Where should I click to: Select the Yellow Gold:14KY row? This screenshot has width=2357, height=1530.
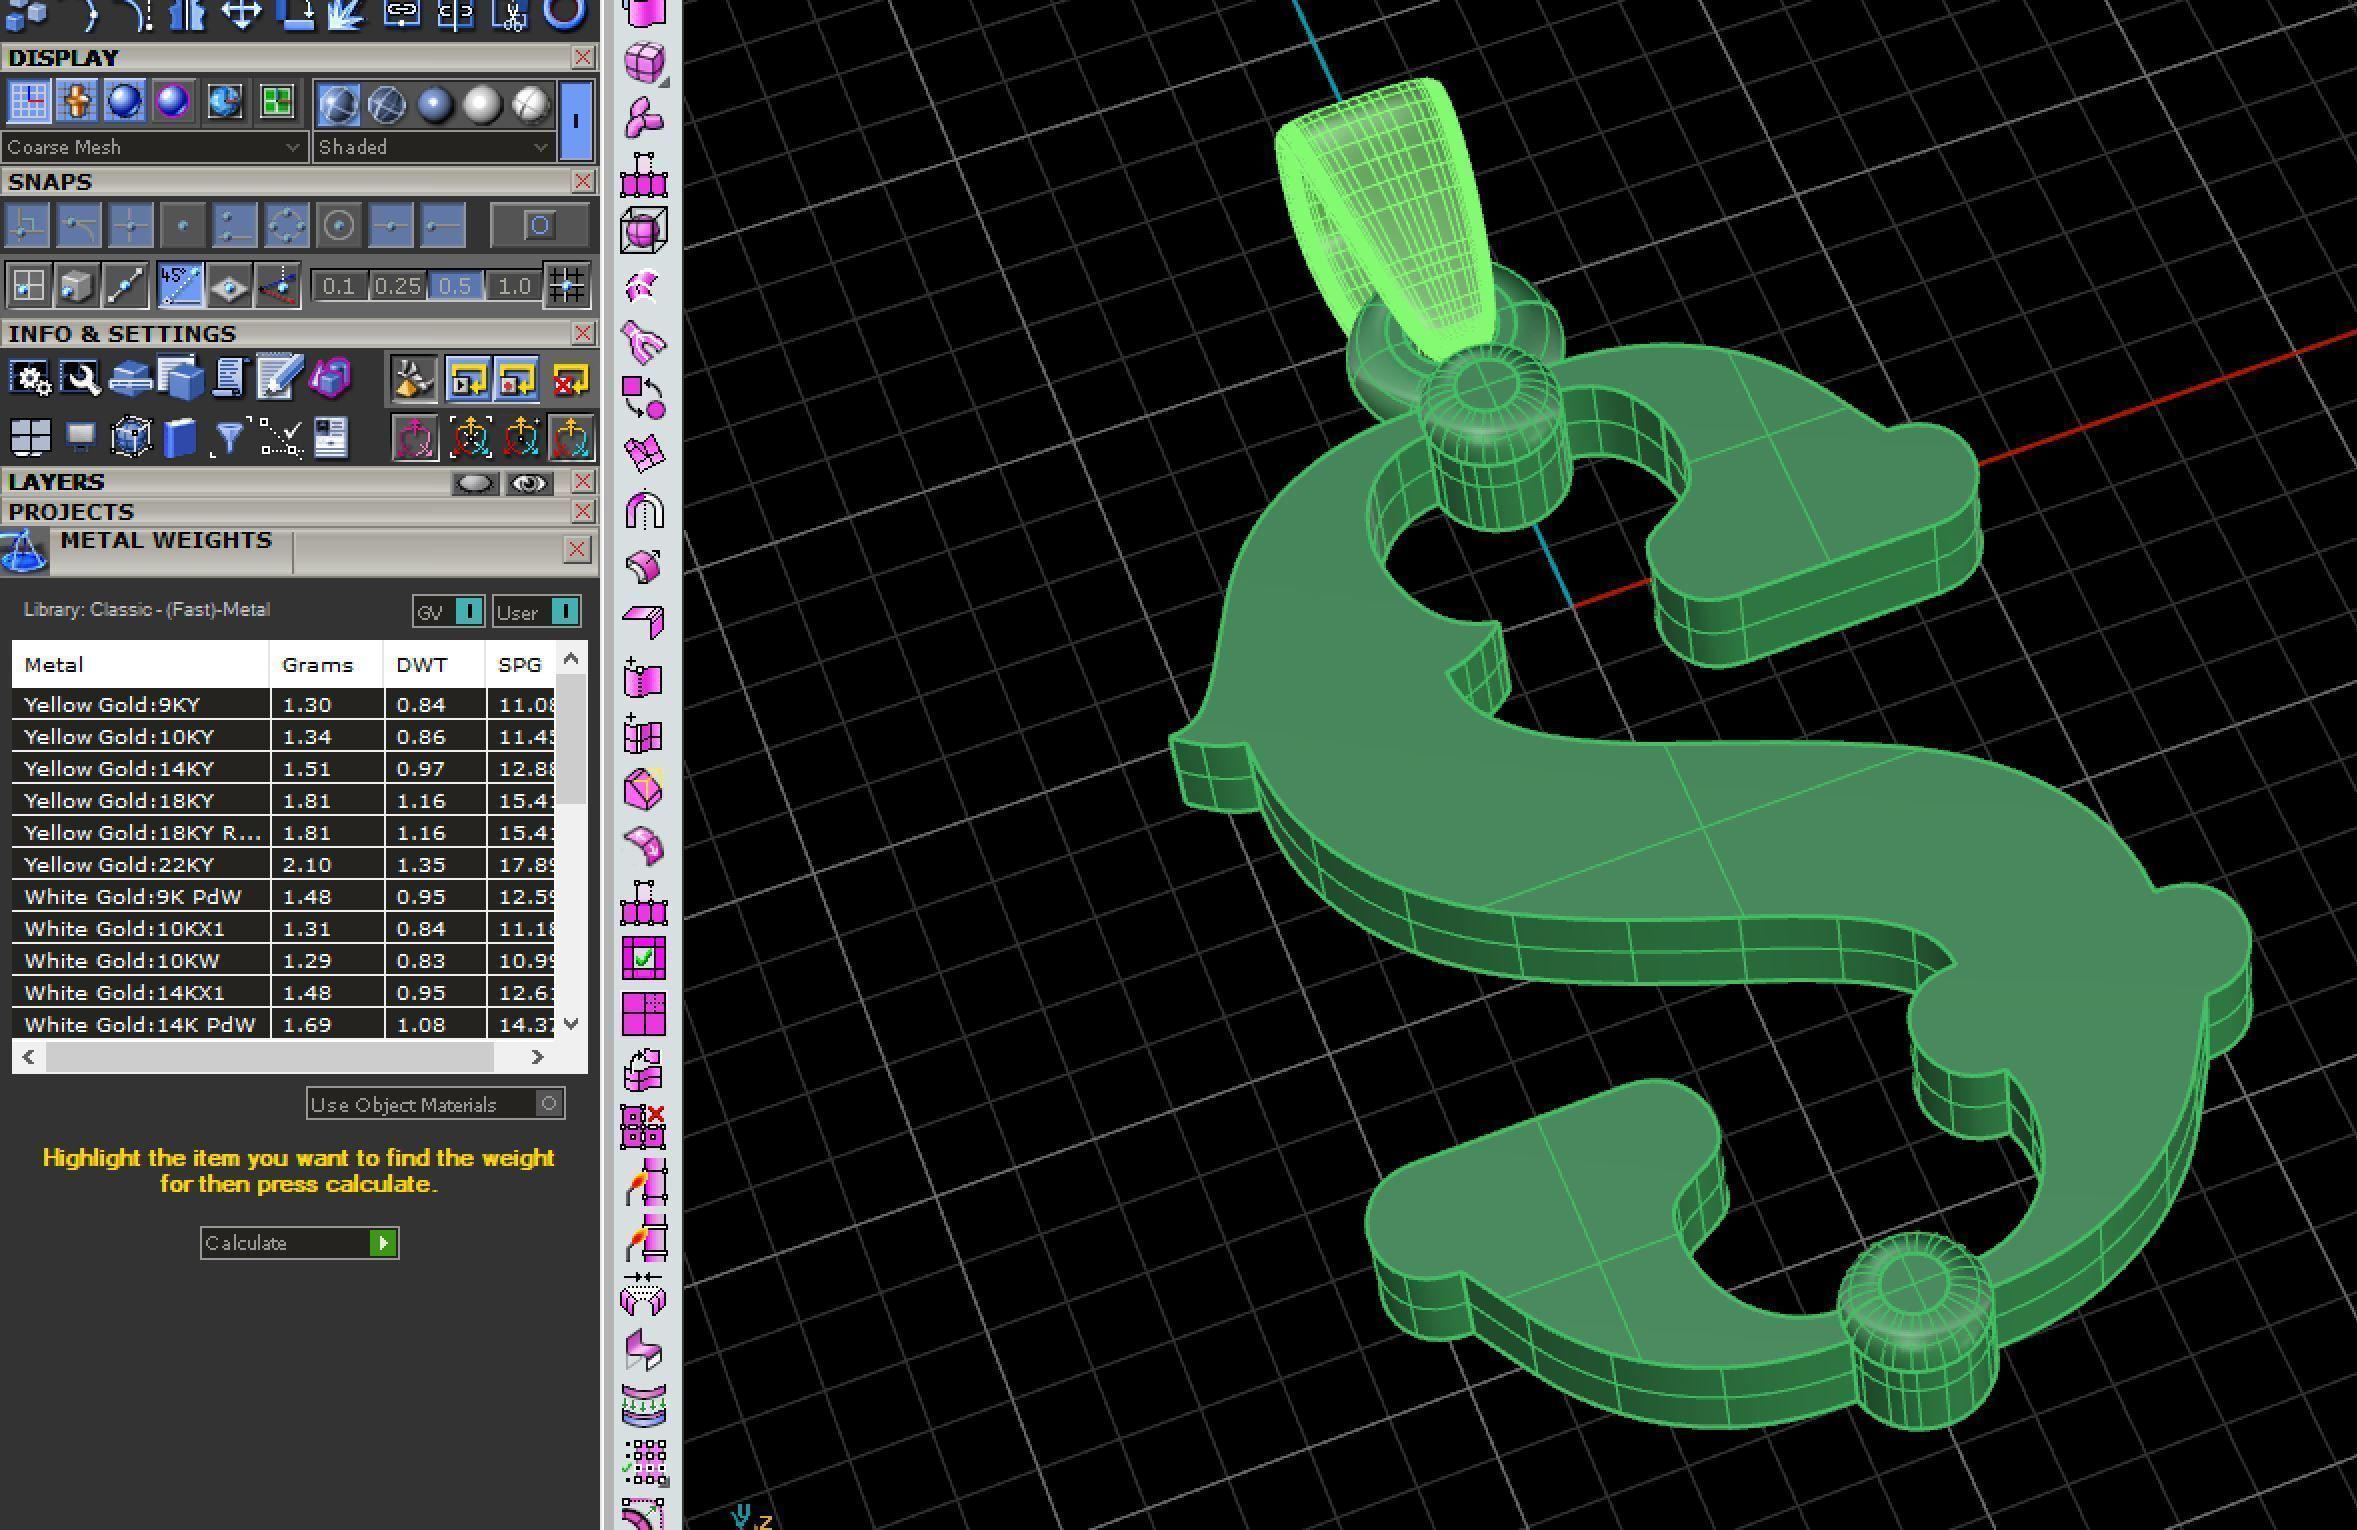tap(283, 768)
